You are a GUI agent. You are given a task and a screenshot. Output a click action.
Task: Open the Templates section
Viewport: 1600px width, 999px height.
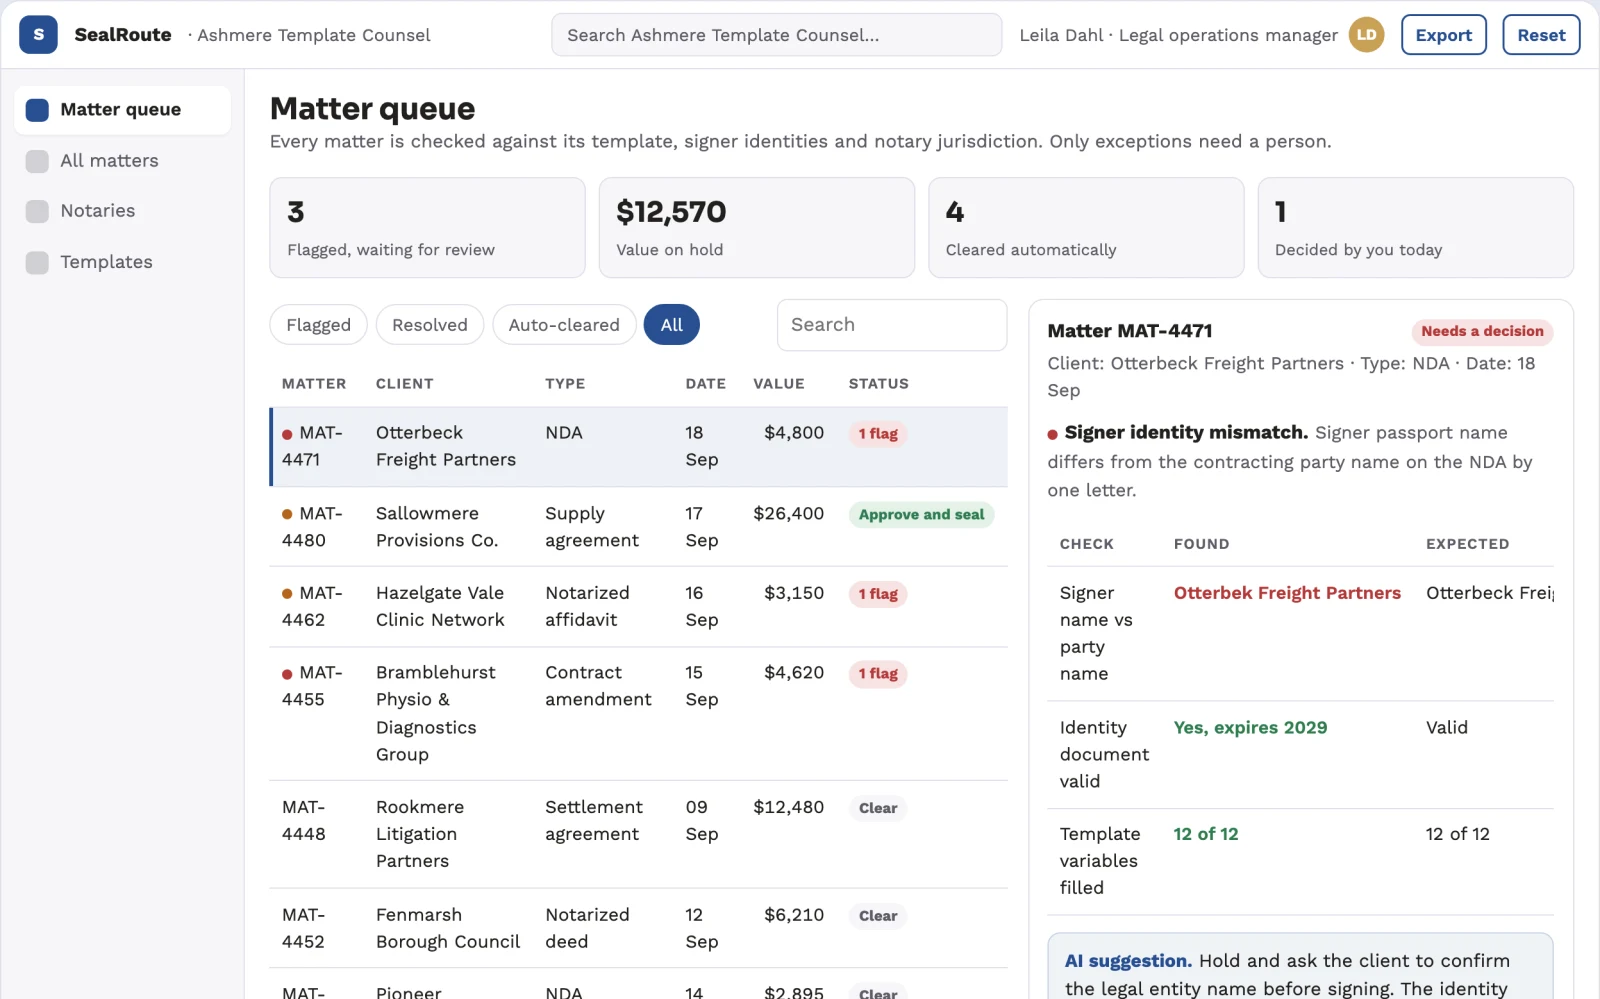point(122,262)
